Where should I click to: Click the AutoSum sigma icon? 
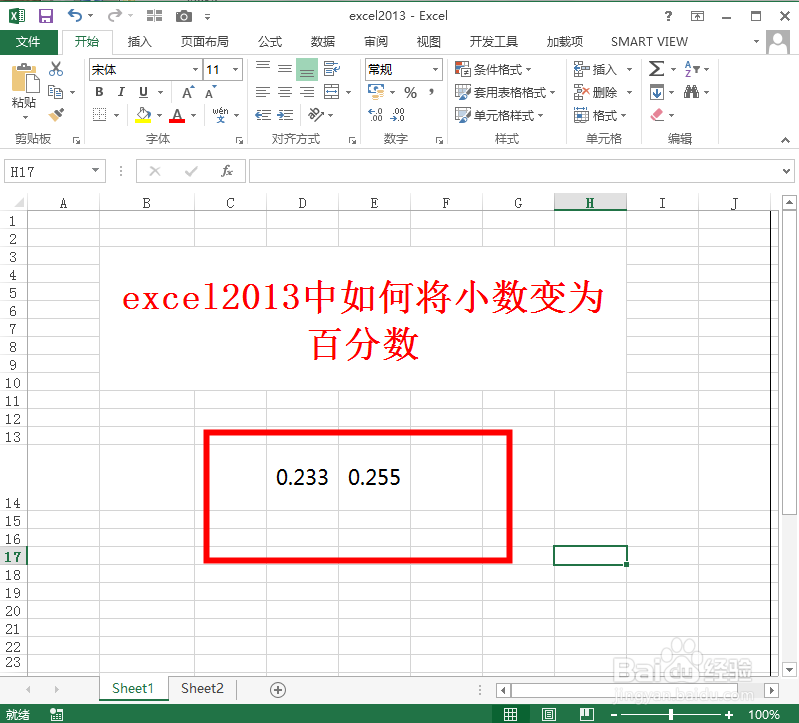point(656,69)
